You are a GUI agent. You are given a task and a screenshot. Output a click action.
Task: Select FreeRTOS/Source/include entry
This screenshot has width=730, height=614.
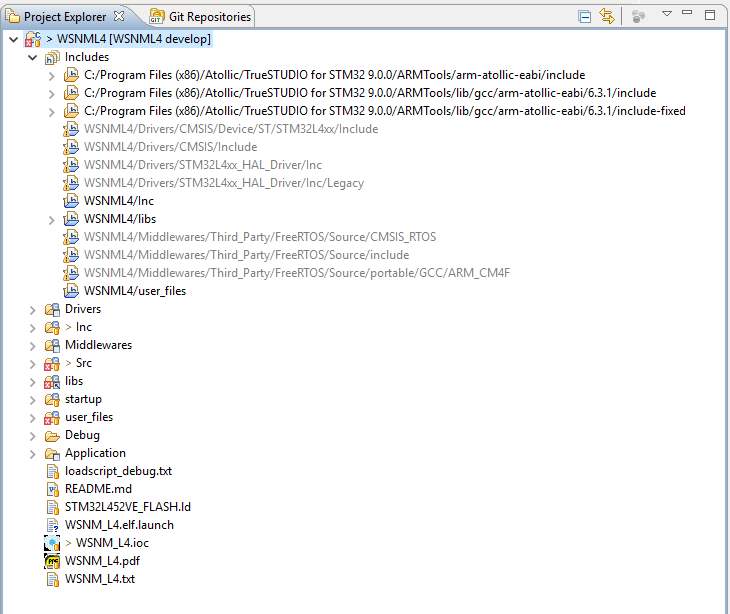click(246, 255)
